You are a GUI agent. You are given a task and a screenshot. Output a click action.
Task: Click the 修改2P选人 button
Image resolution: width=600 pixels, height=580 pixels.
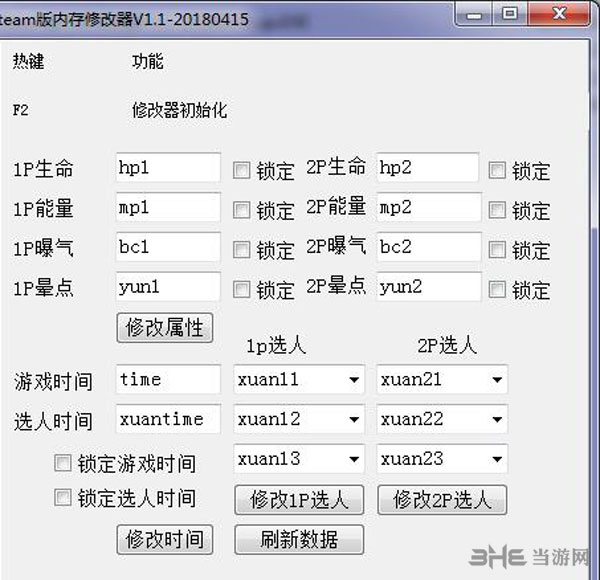click(x=442, y=500)
